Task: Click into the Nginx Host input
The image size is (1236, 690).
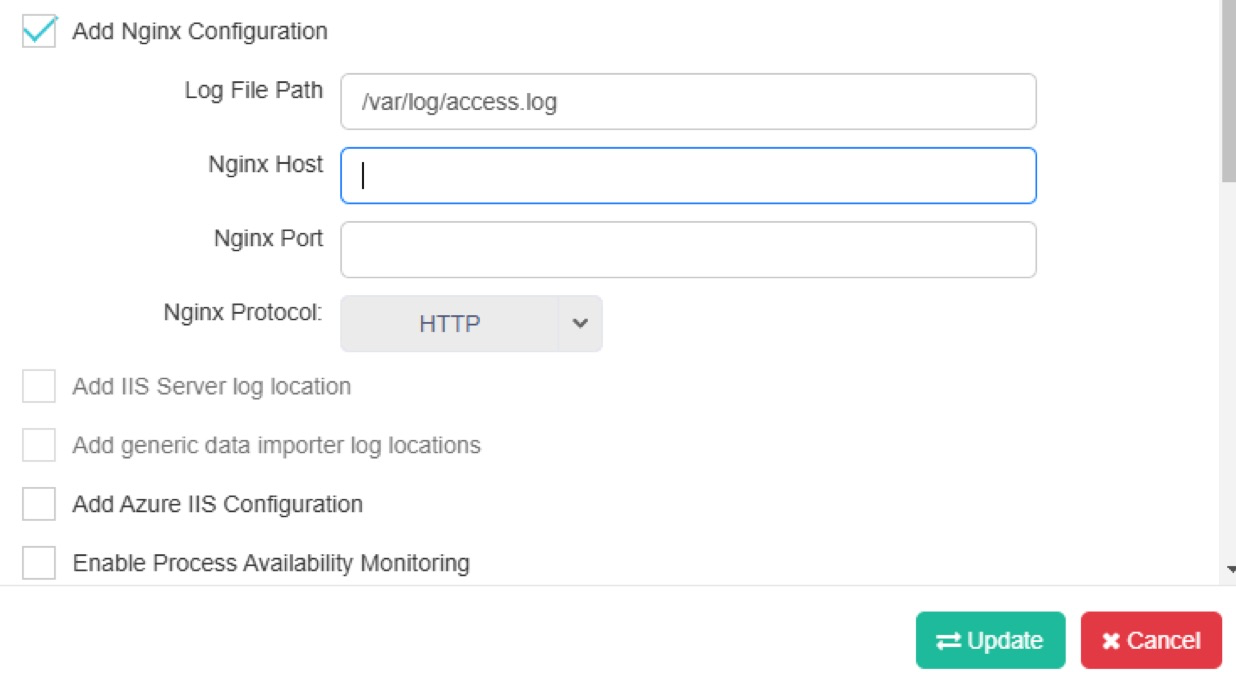Action: (x=688, y=176)
